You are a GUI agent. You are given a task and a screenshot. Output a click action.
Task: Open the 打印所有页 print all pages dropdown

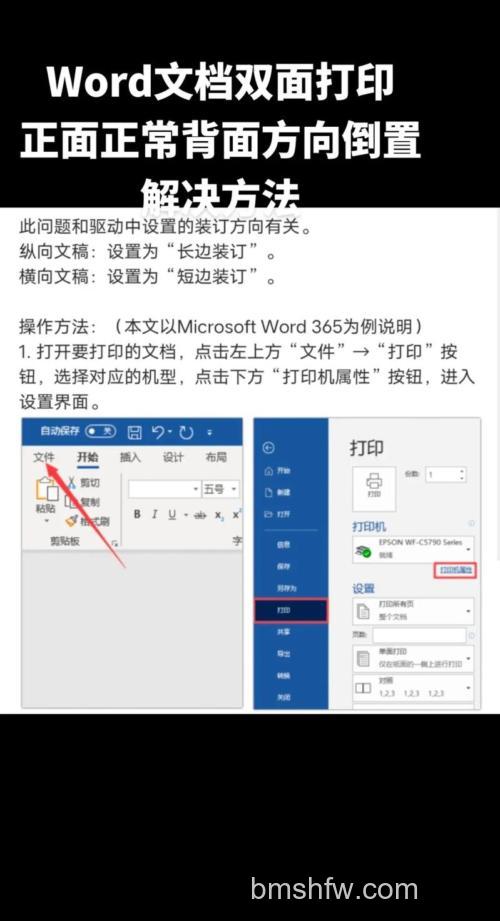(x=412, y=611)
